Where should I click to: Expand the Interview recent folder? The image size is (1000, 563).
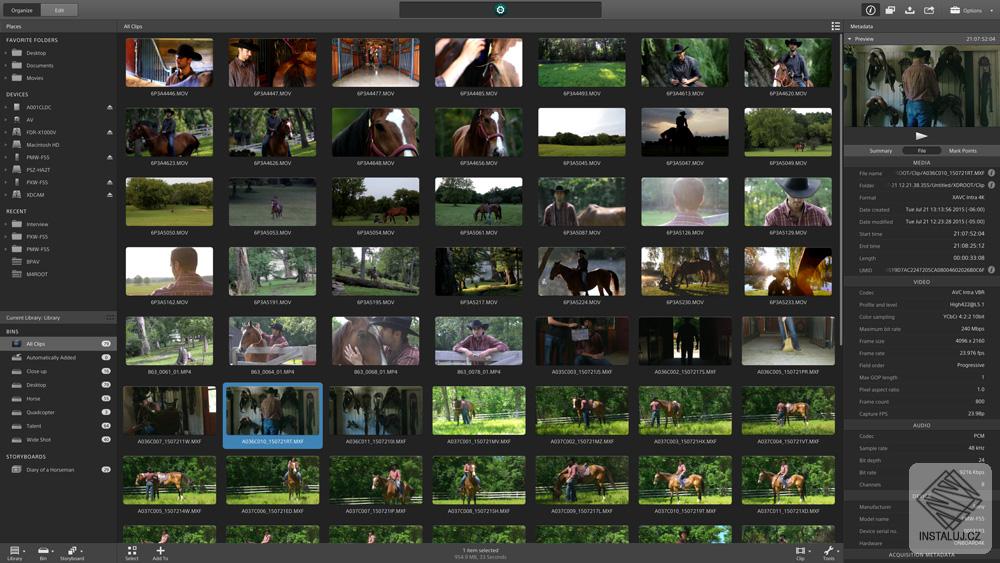coord(6,224)
